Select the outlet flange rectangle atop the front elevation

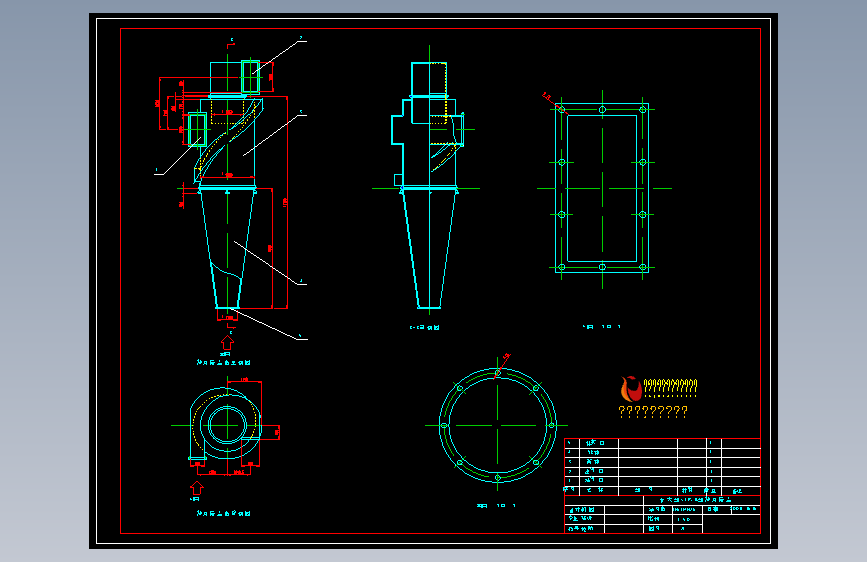(250, 76)
